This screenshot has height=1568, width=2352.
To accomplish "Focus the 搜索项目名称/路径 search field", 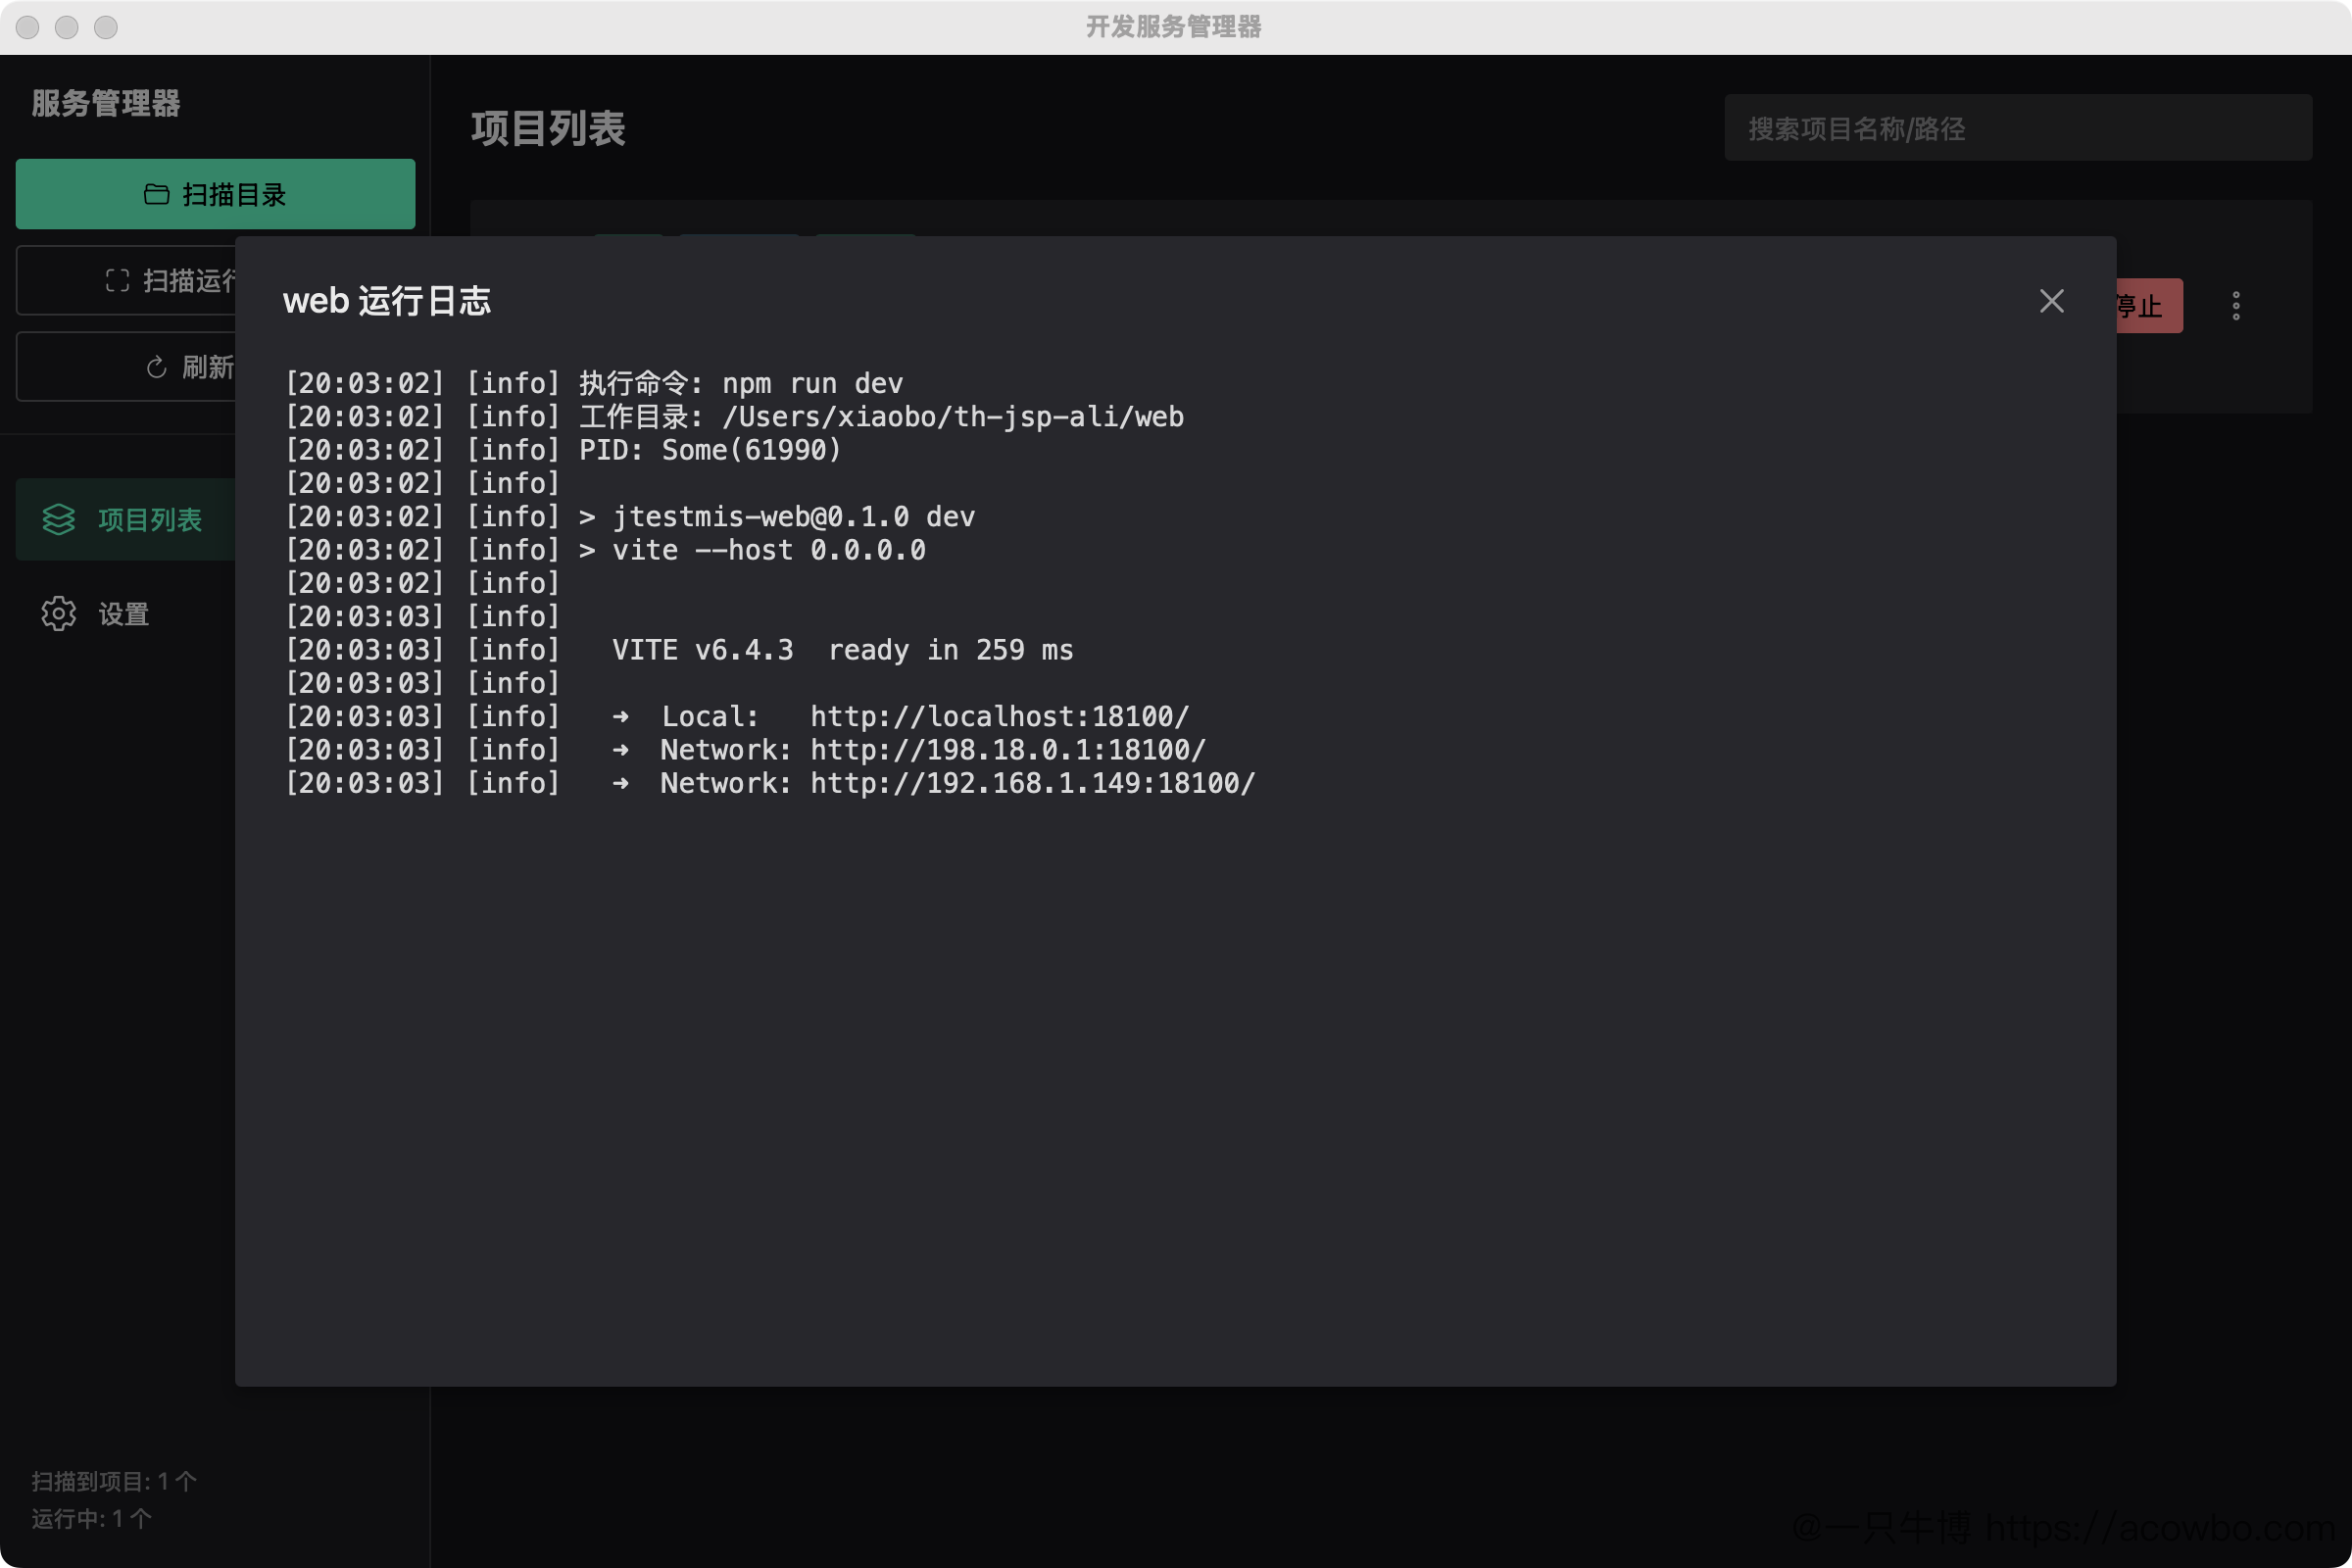I will [x=2018, y=128].
